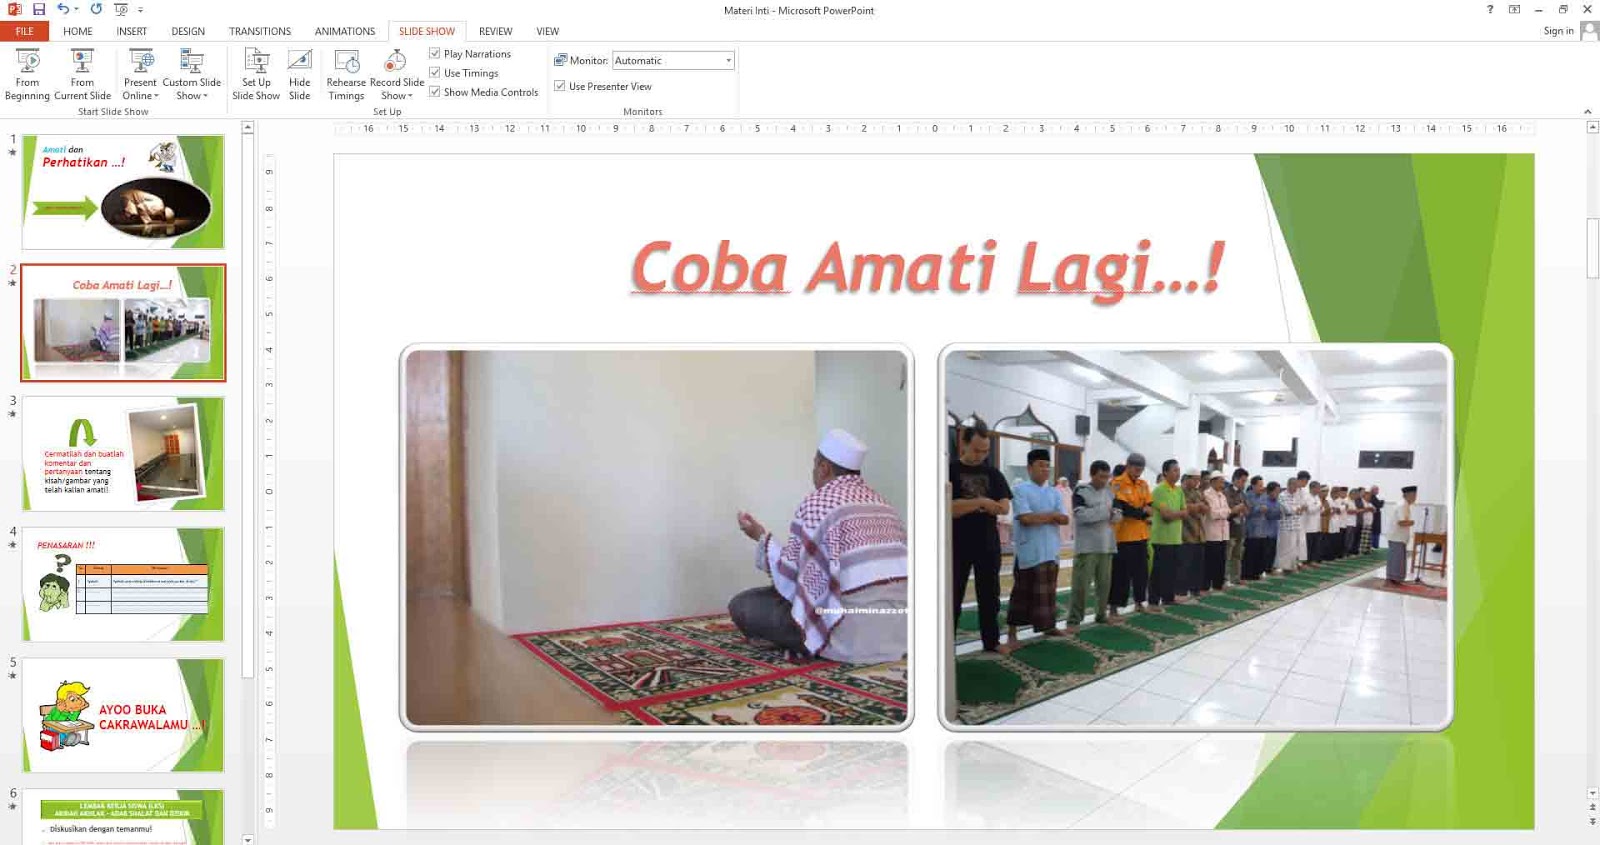This screenshot has width=1600, height=845.
Task: Click the Undo icon
Action: click(x=63, y=9)
